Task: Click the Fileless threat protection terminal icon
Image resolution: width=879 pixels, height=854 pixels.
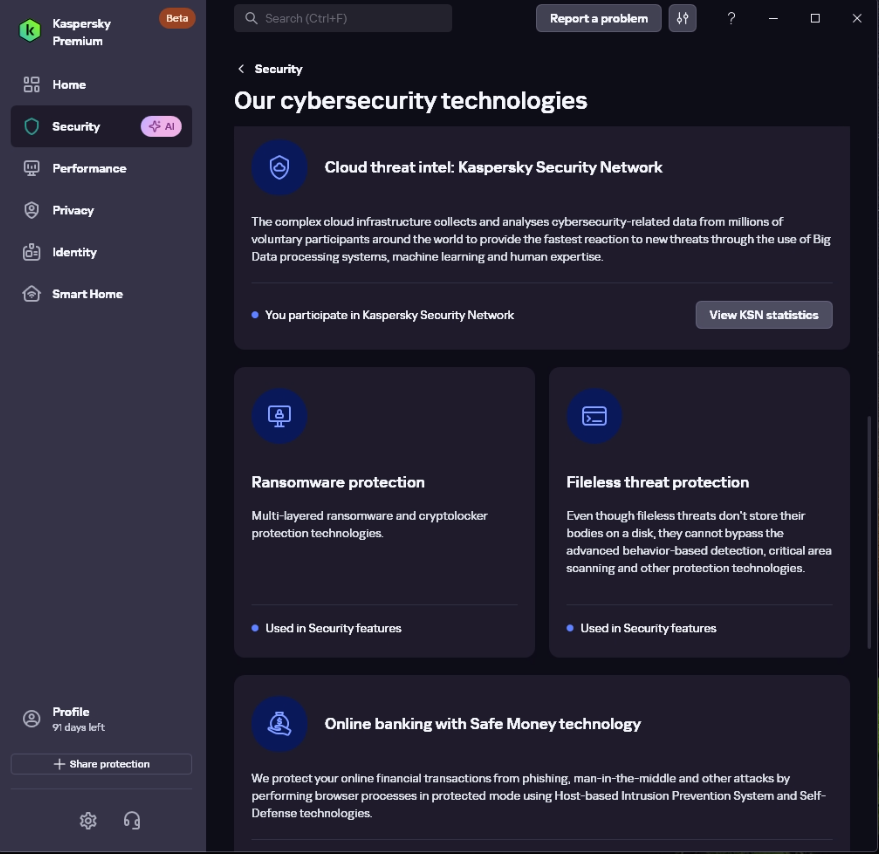Action: 594,416
